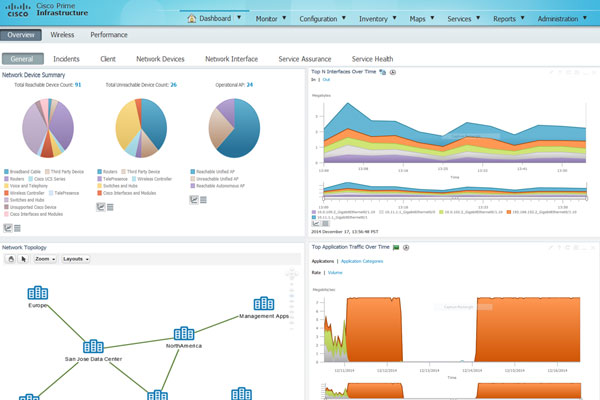Click the Europe site icon in topology
This screenshot has height=400, width=600.
tap(38, 293)
